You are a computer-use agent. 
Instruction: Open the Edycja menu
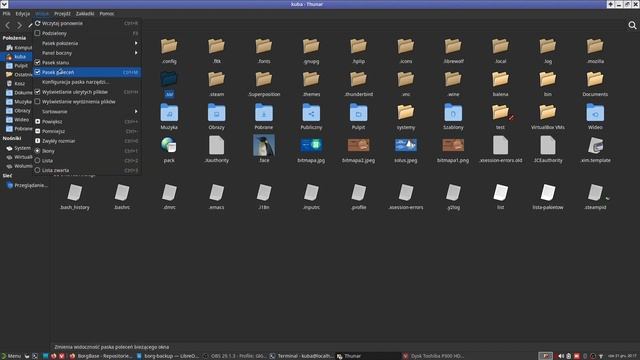23,13
